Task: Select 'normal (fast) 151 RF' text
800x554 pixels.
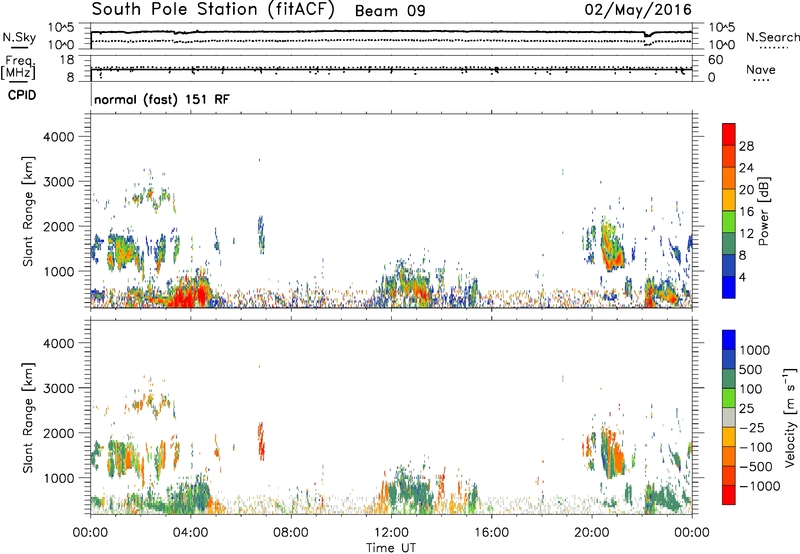Action: [x=162, y=99]
